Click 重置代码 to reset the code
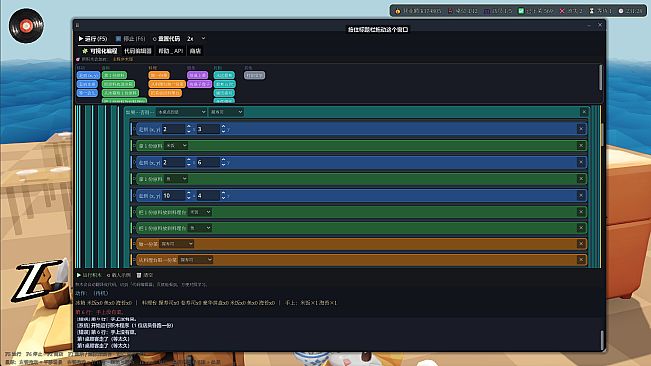The height and width of the screenshot is (366, 651). (166, 39)
